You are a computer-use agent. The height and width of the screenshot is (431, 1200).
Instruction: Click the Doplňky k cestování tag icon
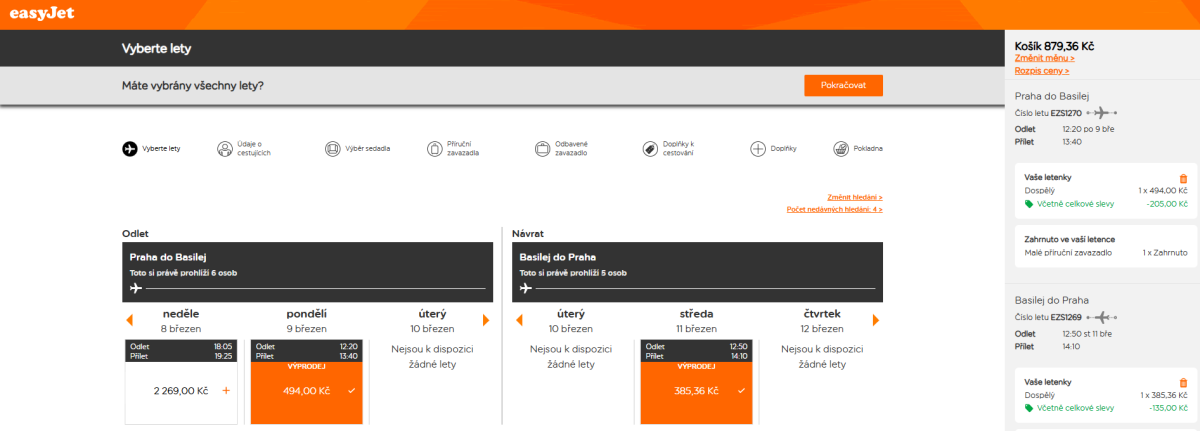pos(650,148)
